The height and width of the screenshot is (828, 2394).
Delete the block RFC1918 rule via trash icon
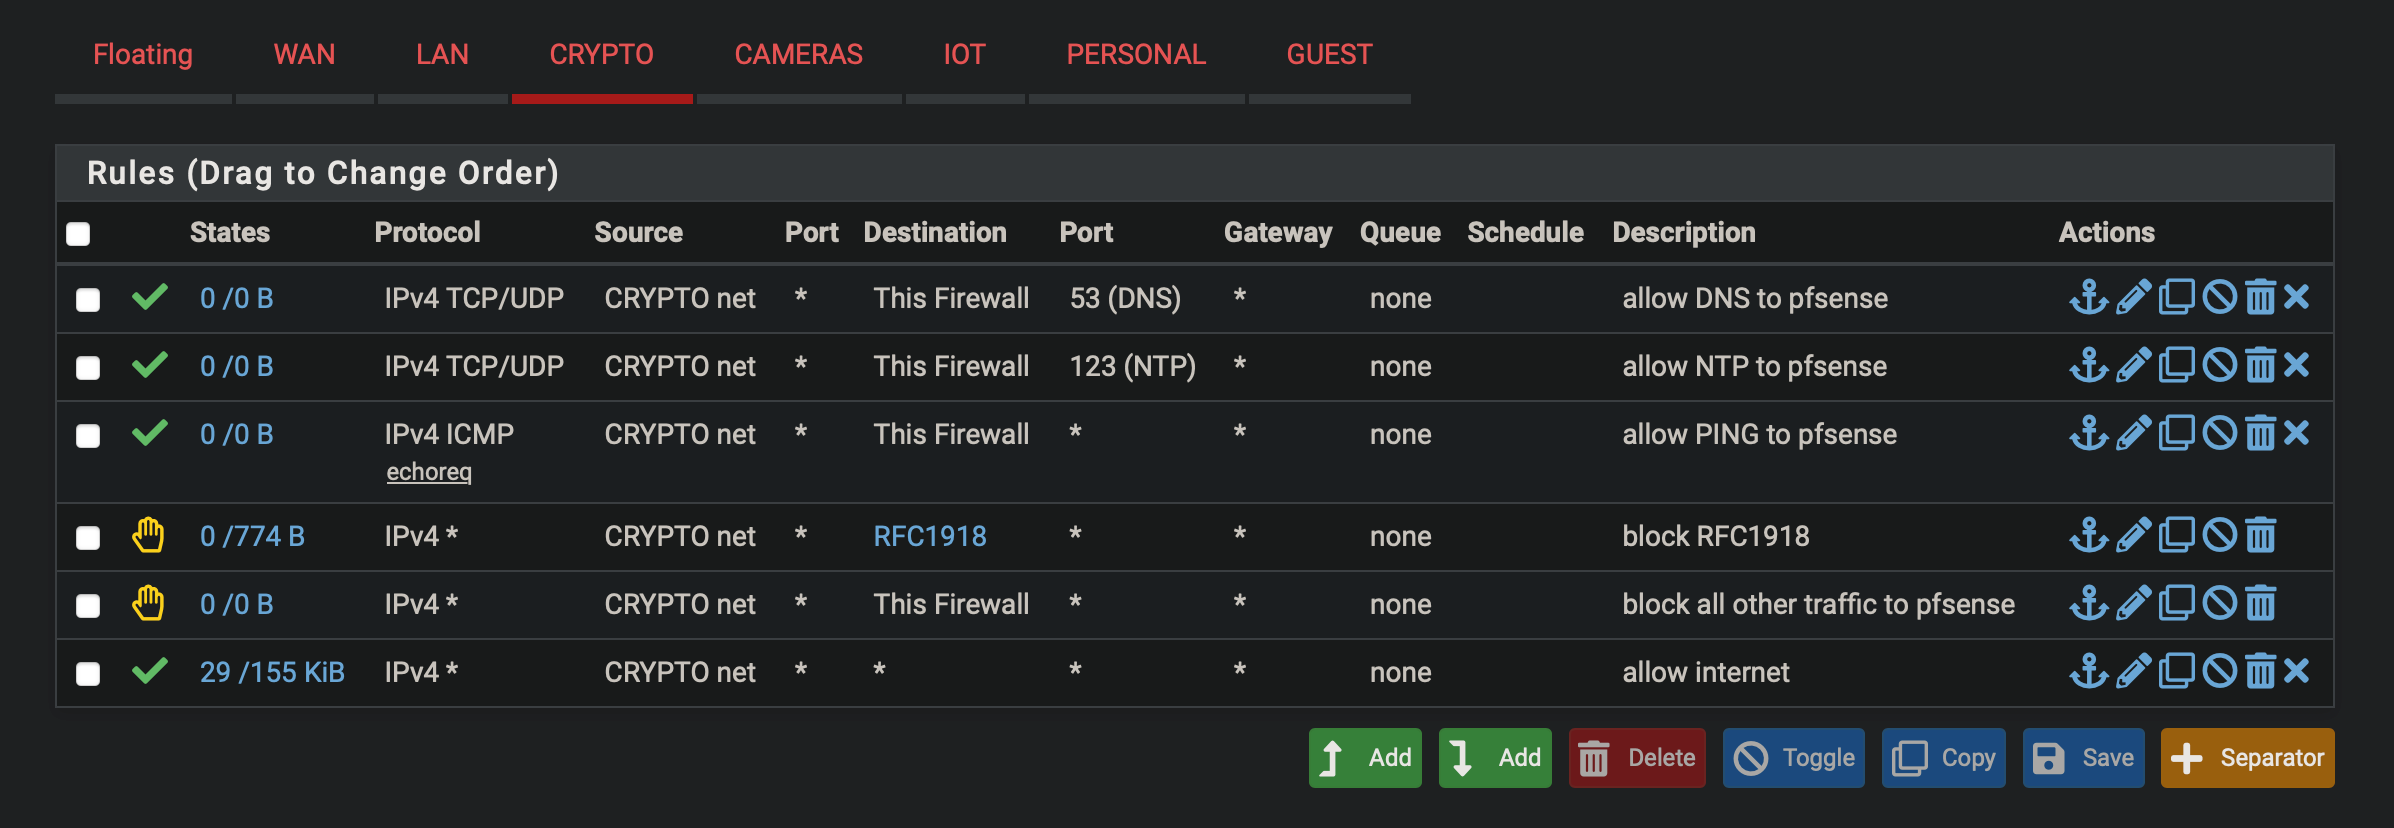tap(2260, 535)
